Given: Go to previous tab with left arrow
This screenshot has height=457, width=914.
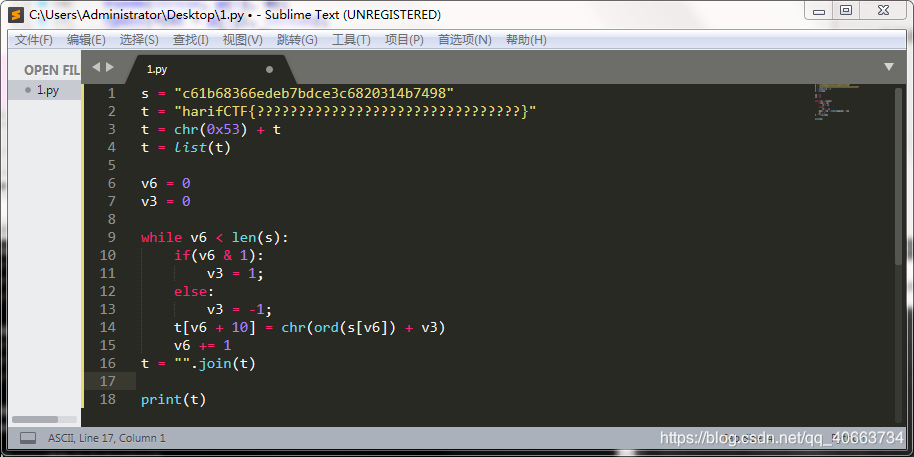Looking at the screenshot, I should tap(96, 67).
